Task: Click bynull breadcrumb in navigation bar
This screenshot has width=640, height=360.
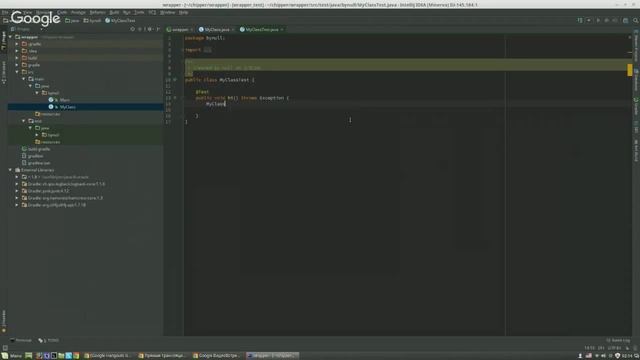Action: point(93,20)
